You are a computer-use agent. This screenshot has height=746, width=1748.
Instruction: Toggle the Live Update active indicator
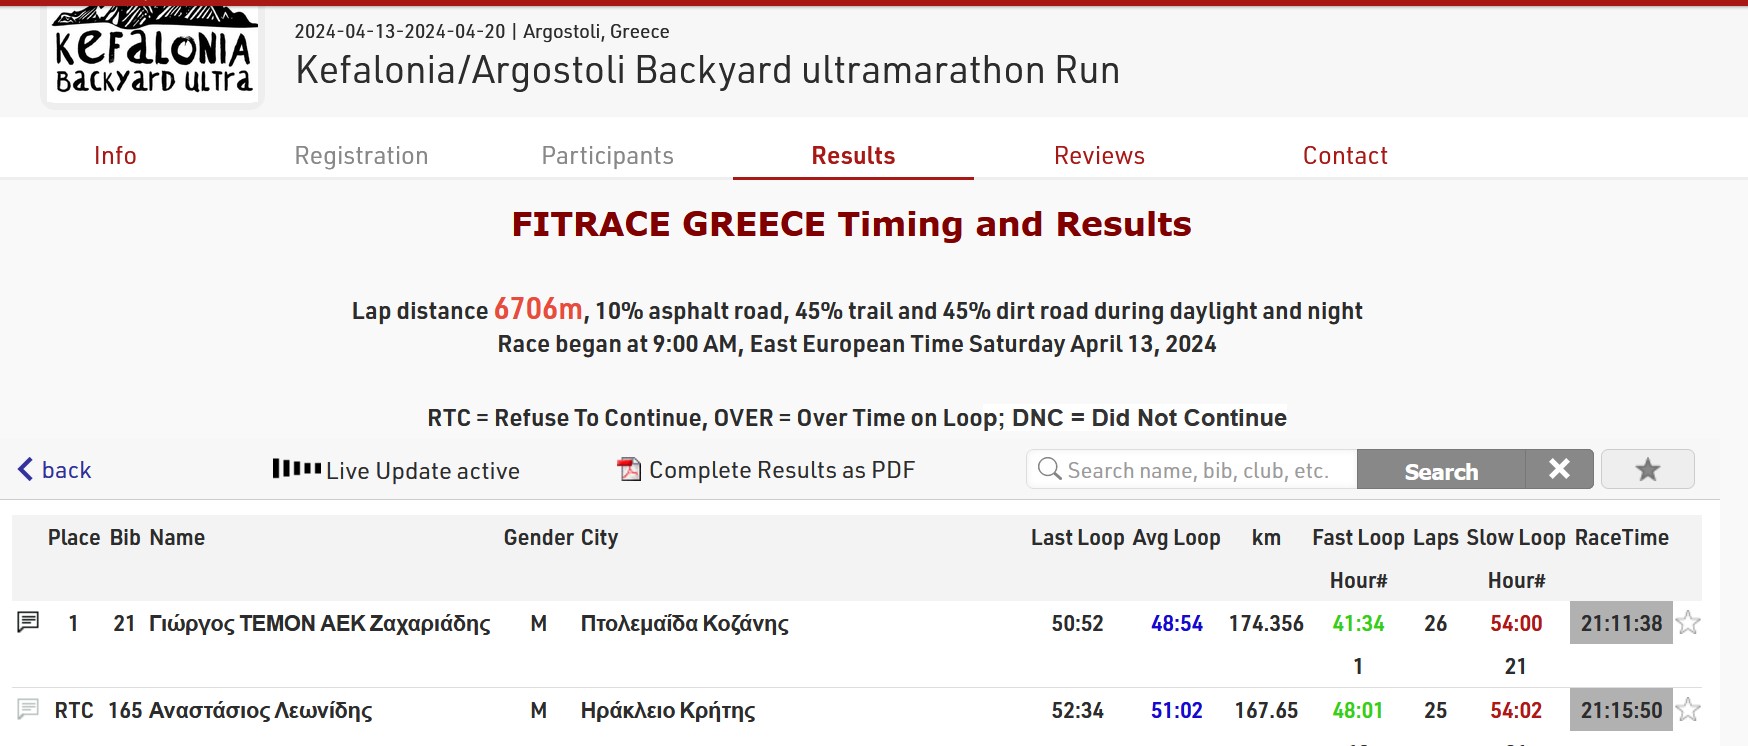[396, 469]
